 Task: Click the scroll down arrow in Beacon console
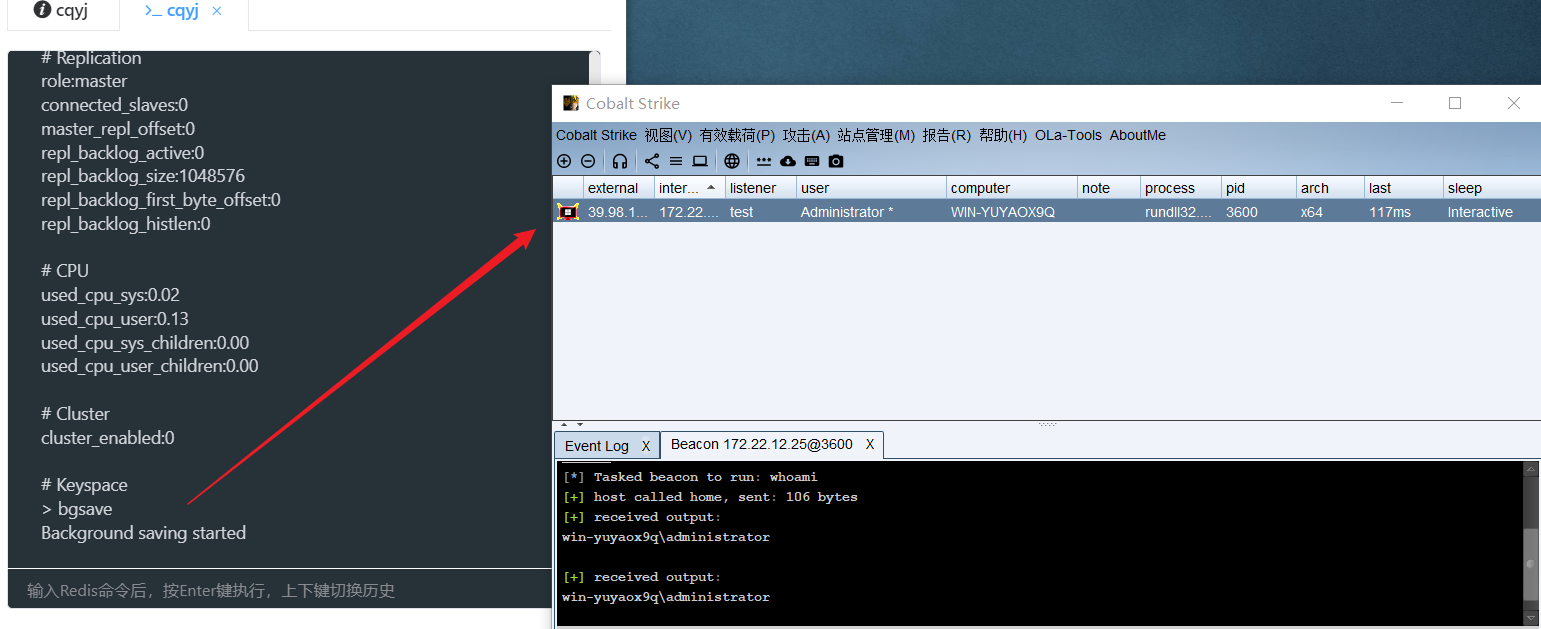tap(1531, 620)
